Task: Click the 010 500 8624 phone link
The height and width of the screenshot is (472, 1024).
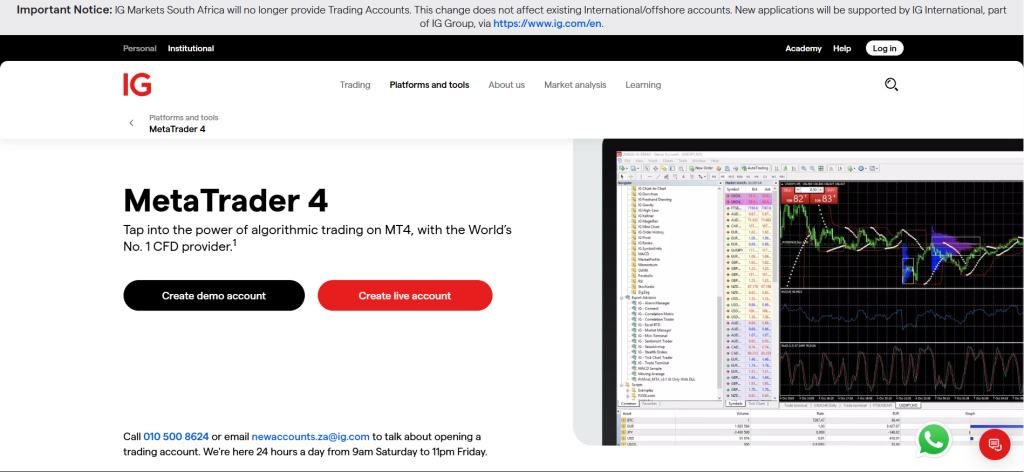Action: tap(176, 436)
